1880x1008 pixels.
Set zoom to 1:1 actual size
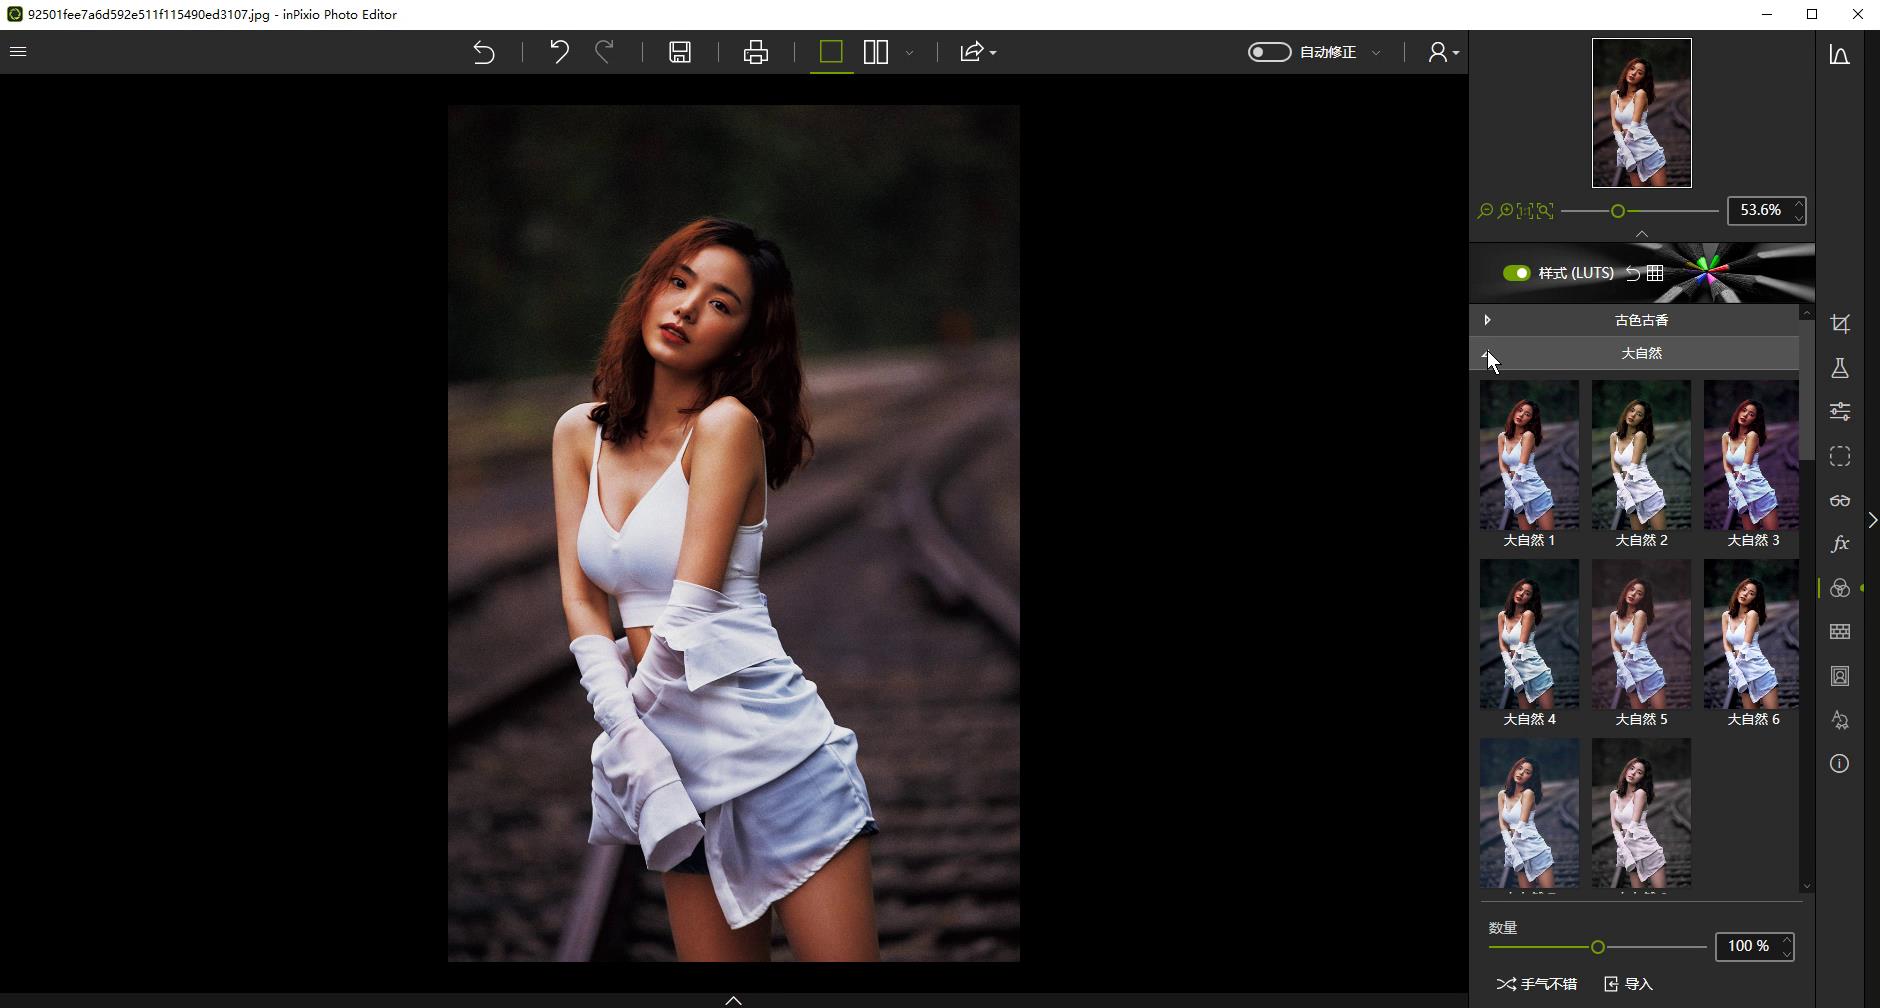1525,211
